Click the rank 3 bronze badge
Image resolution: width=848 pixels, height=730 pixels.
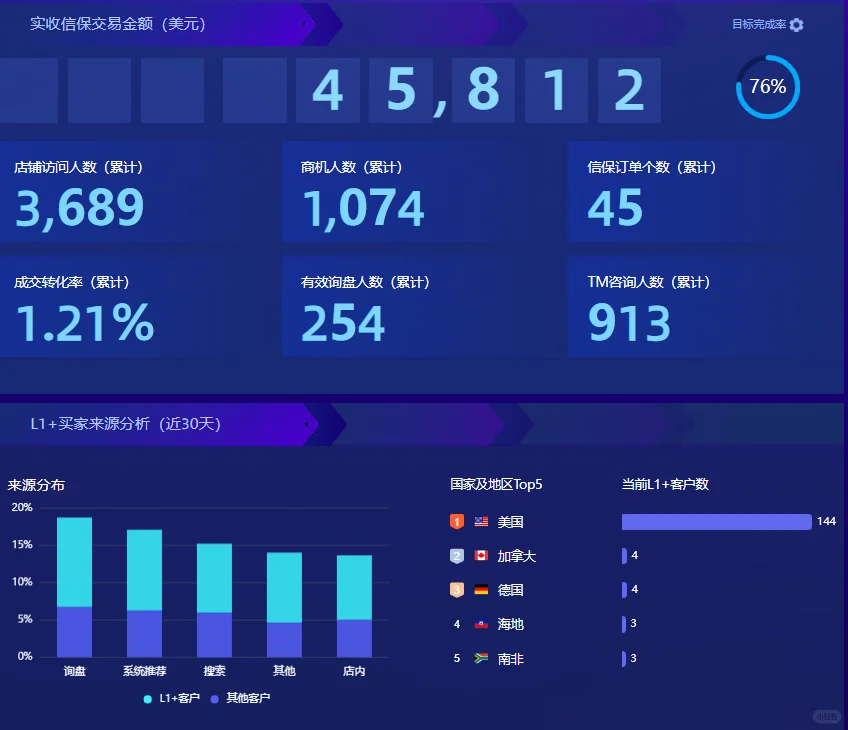[x=457, y=590]
